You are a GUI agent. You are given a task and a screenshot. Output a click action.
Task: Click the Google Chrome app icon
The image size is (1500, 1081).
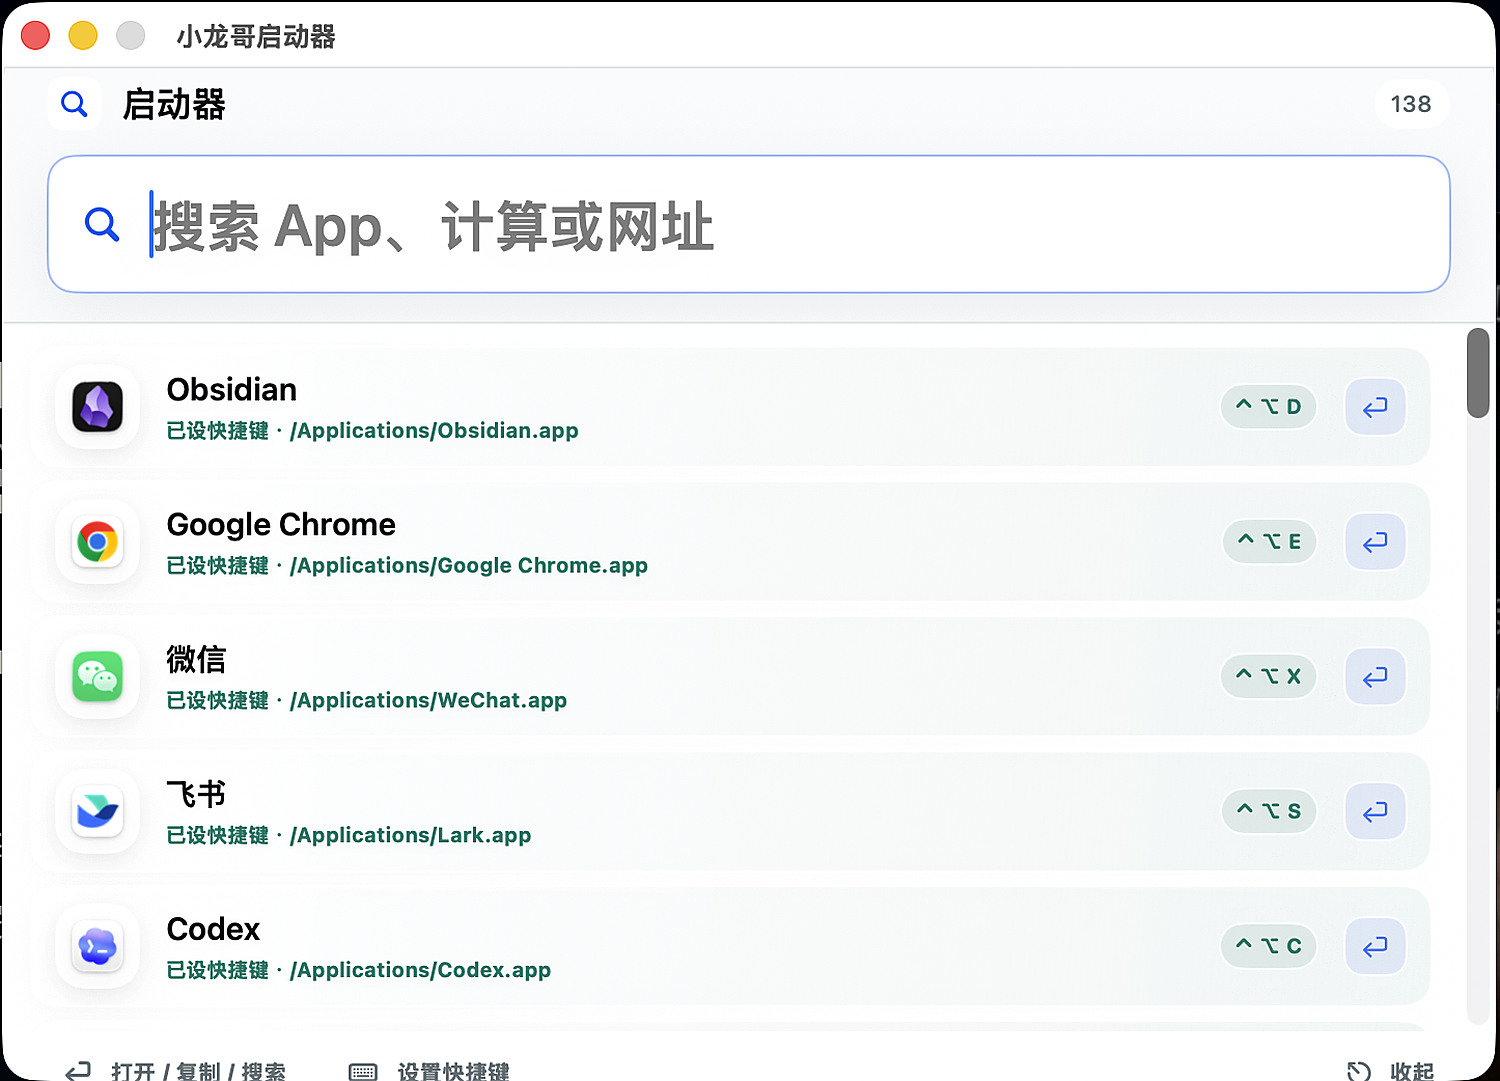(x=98, y=542)
